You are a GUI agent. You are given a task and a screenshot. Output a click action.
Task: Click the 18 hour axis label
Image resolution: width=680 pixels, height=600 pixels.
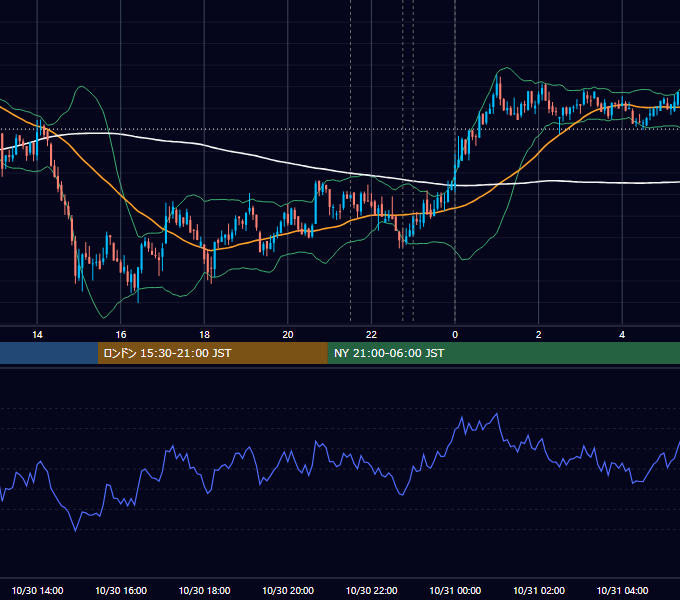204,335
